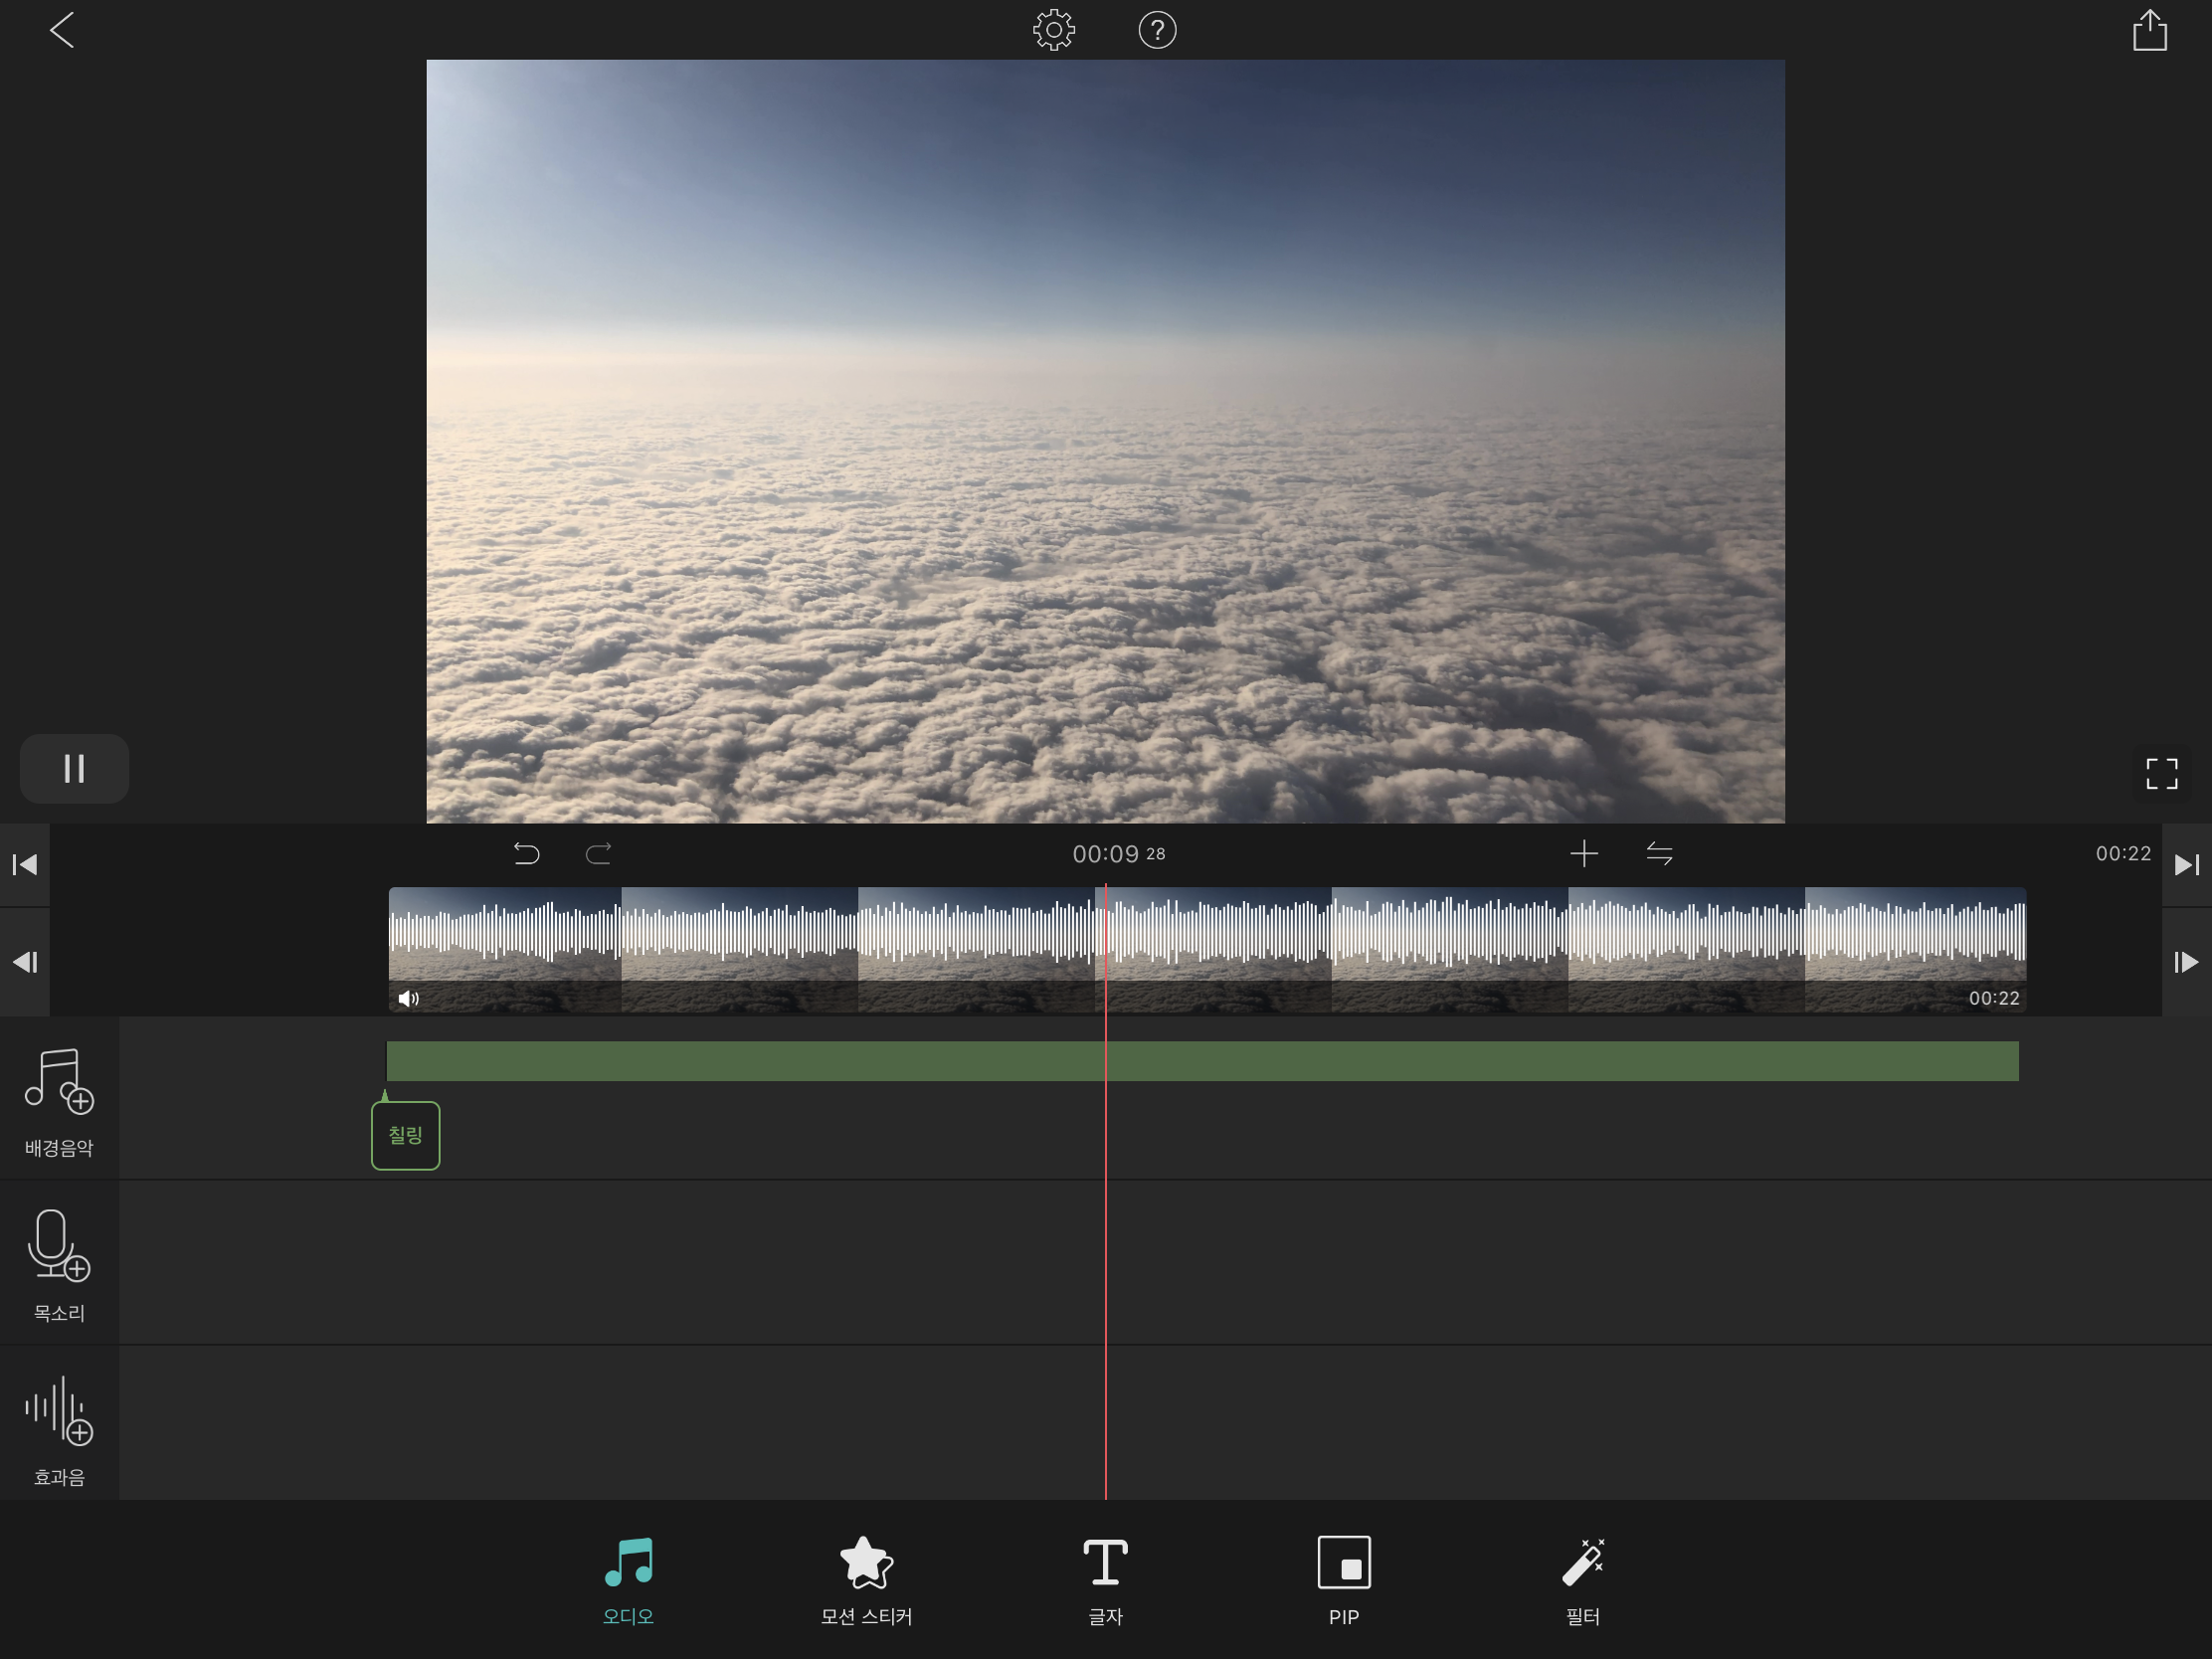Click the redo arrow
Screen dimensions: 2212x1659
point(598,853)
